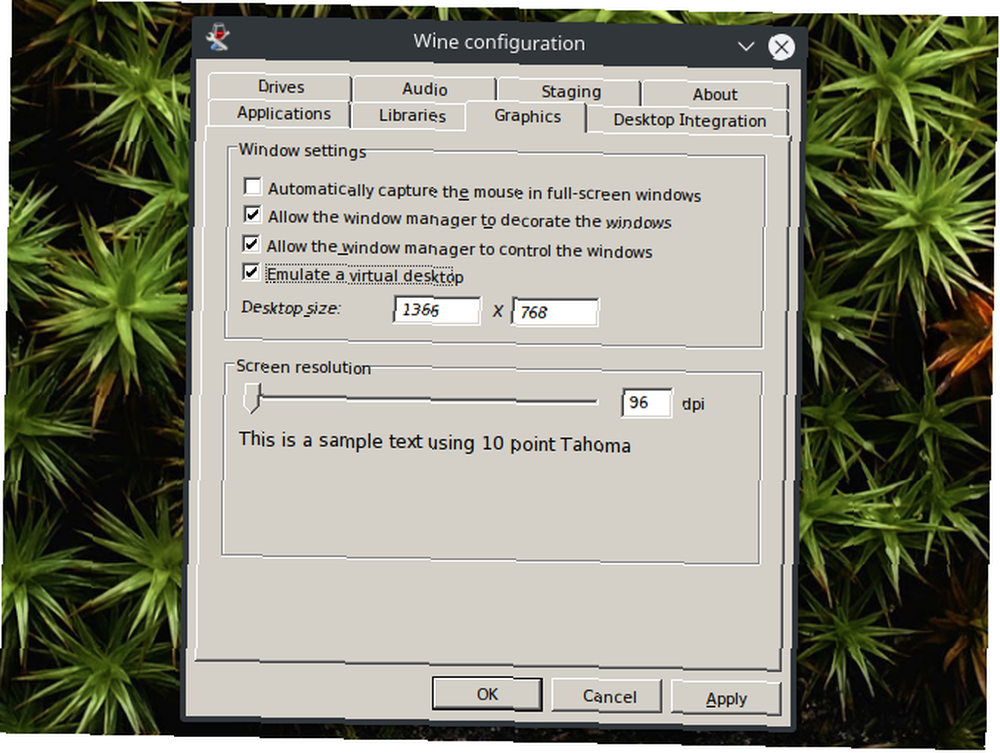
Task: Select the Graphics tab
Action: [527, 117]
